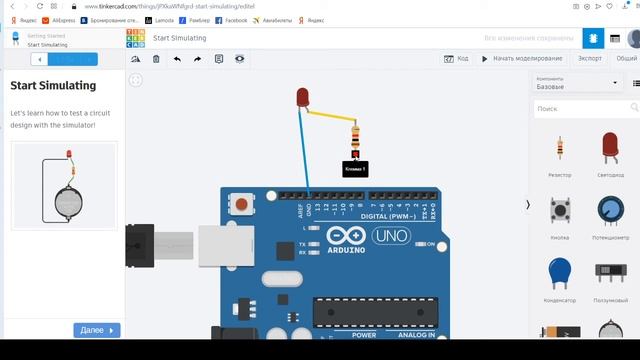
Task: Click the resistor's lower terminal
Action: tap(356, 154)
